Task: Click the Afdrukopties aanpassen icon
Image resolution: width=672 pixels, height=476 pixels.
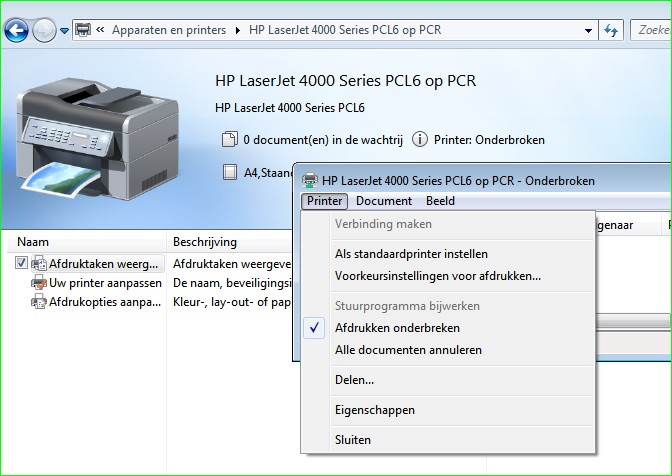Action: point(39,302)
